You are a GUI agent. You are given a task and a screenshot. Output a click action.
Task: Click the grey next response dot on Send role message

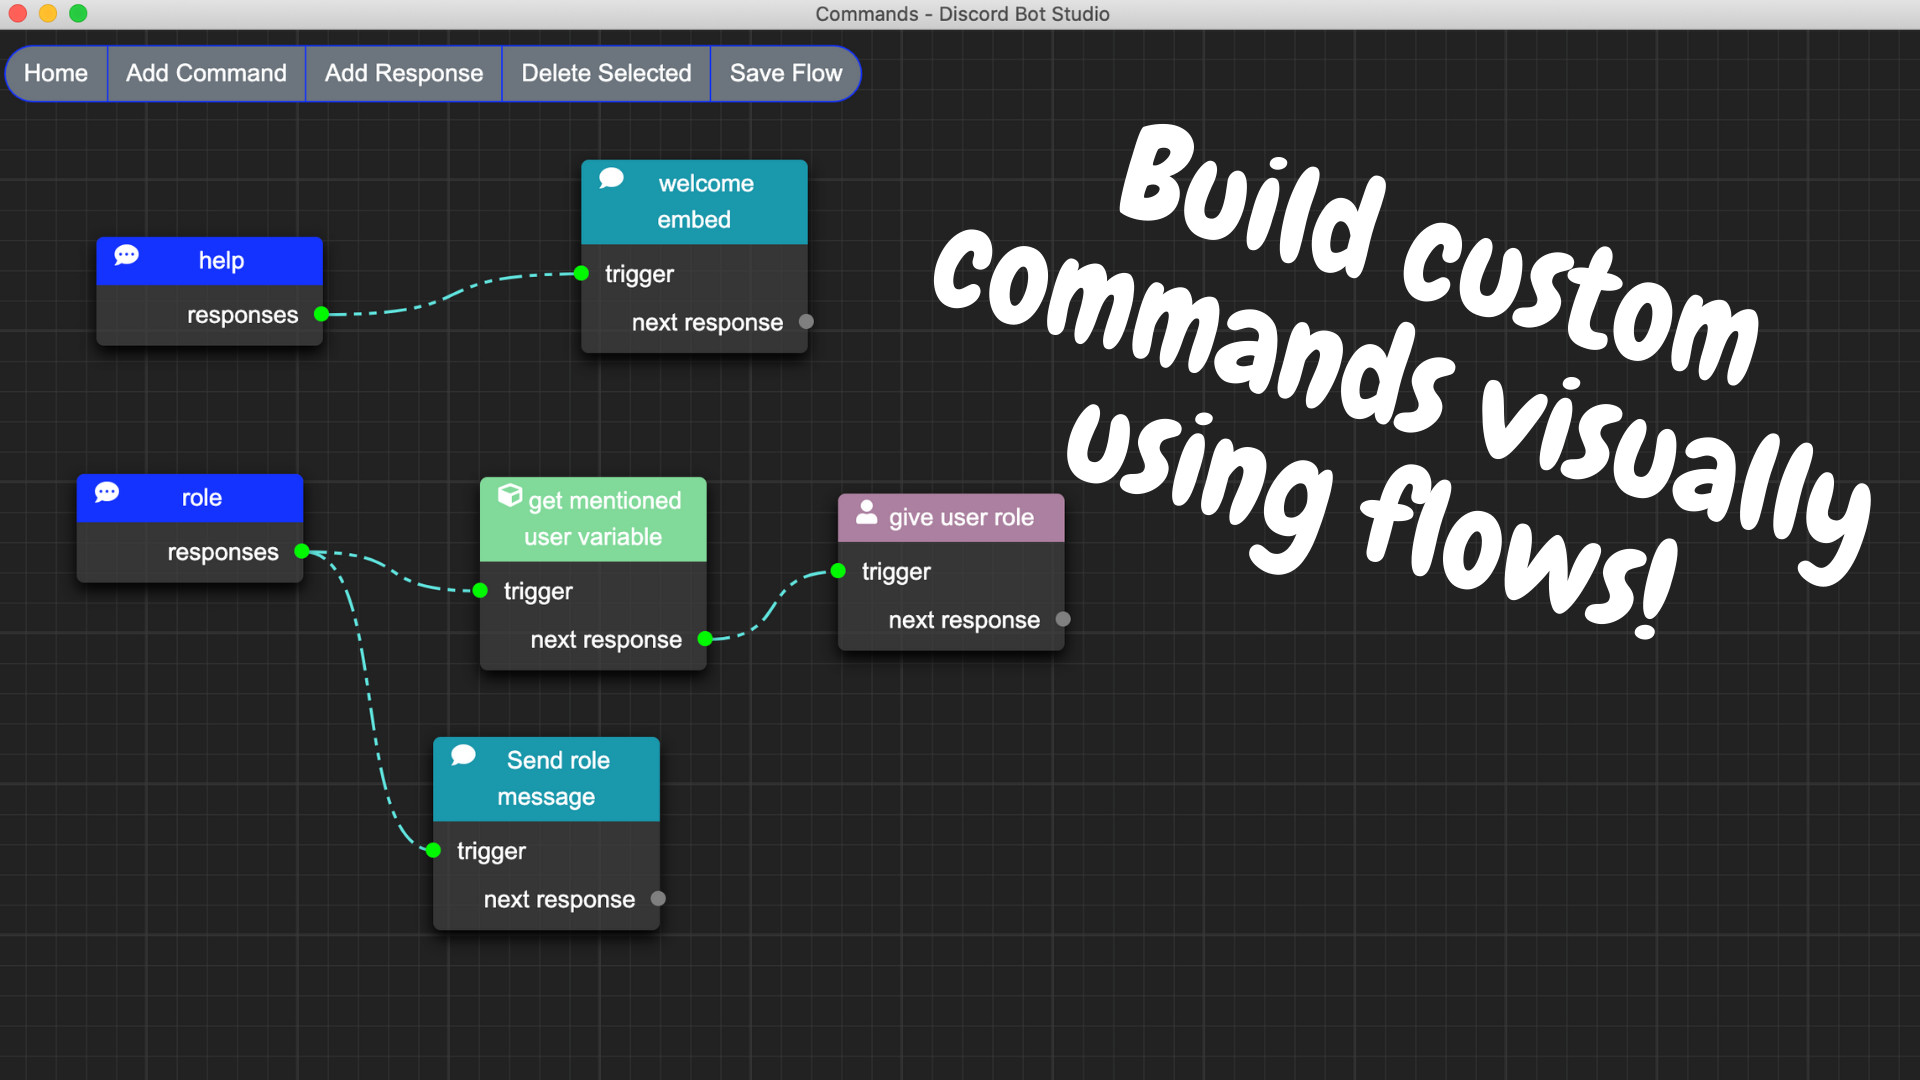[658, 899]
